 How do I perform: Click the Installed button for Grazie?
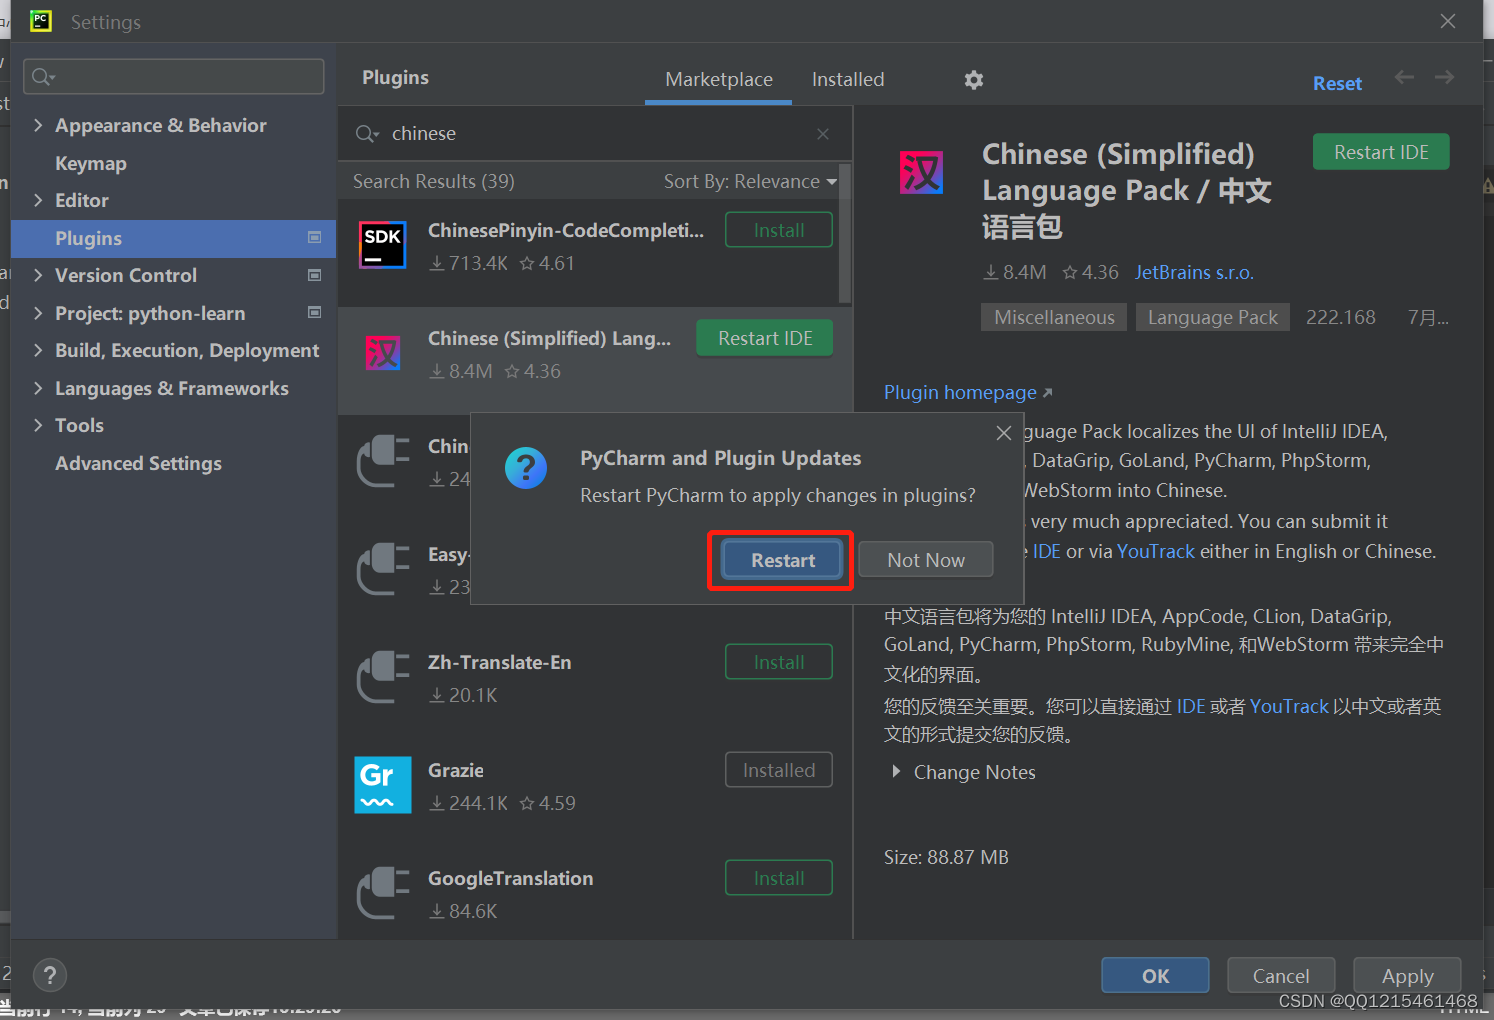[779, 770]
